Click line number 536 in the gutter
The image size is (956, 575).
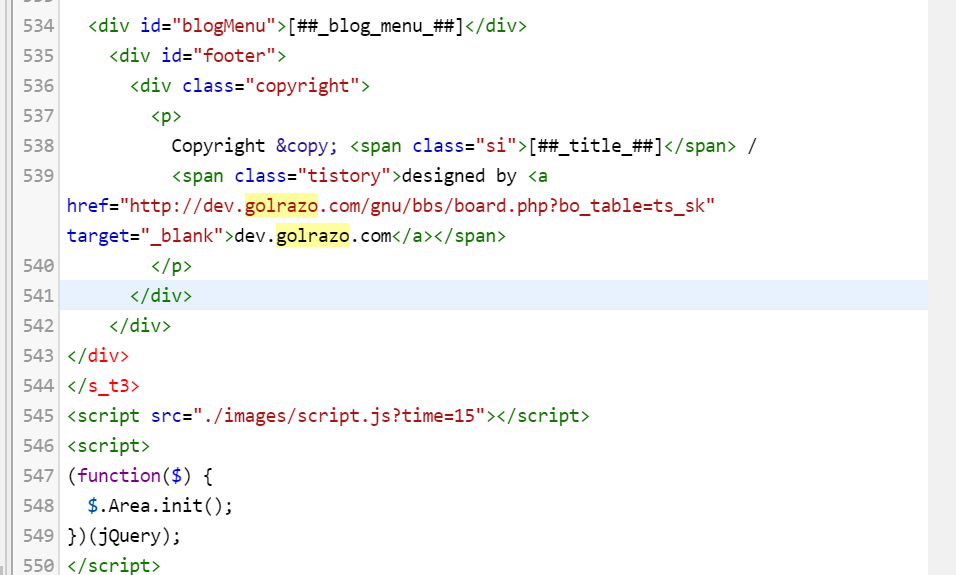click(38, 85)
